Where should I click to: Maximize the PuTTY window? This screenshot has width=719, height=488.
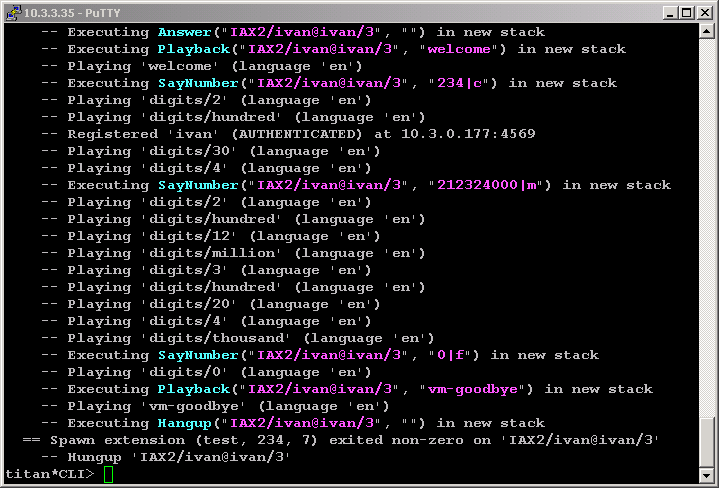686,12
